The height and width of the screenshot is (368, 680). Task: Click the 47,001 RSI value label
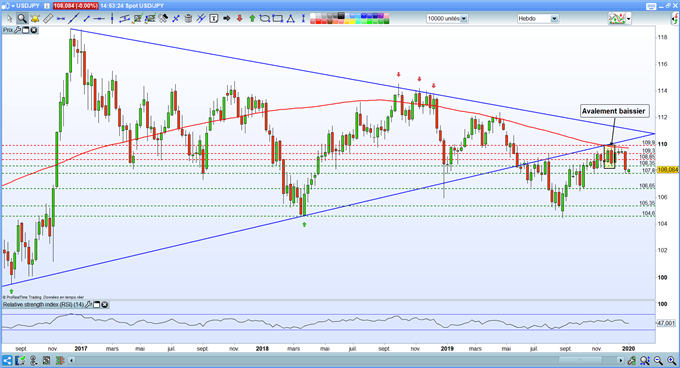coord(666,323)
